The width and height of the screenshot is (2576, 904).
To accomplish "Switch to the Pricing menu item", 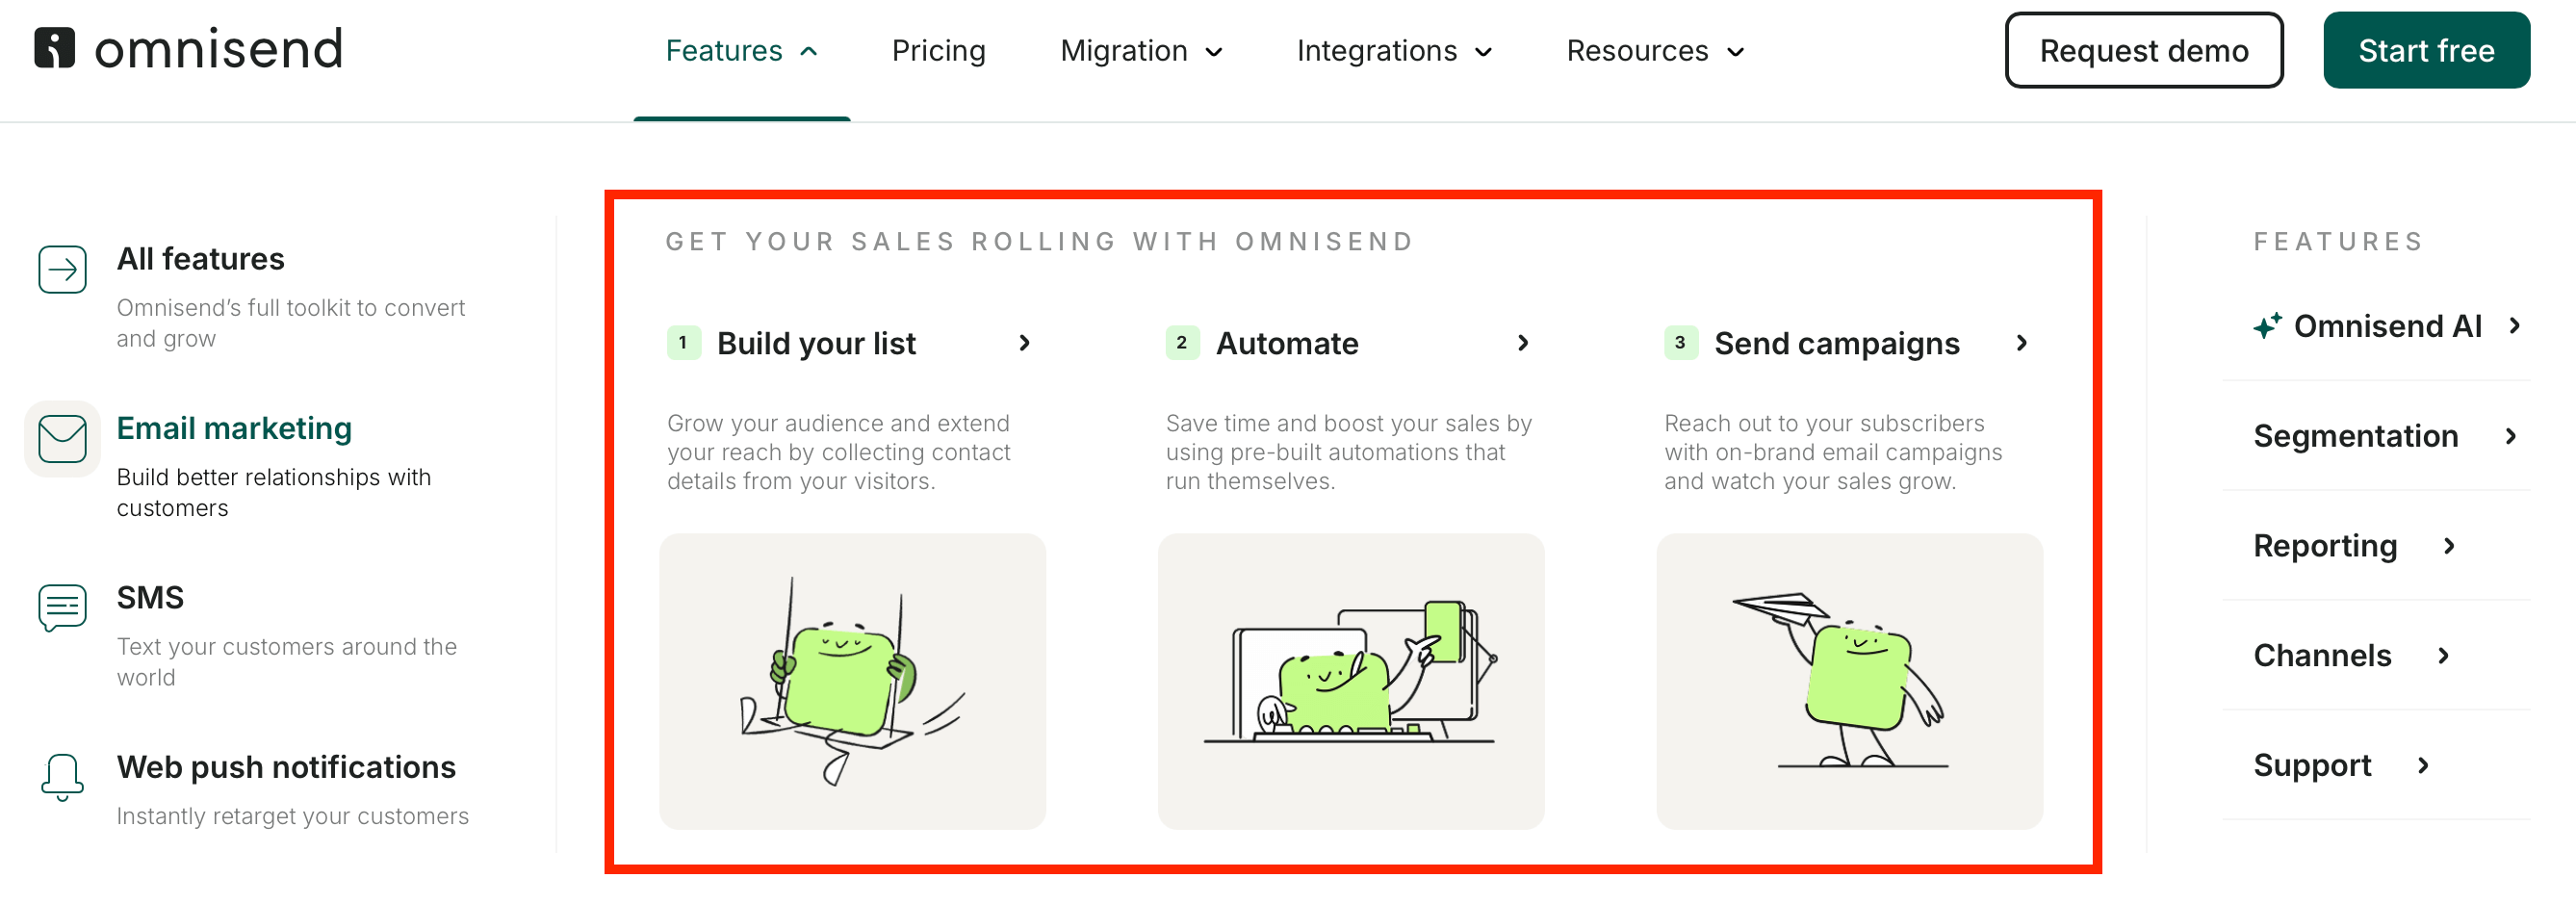I will coord(938,50).
